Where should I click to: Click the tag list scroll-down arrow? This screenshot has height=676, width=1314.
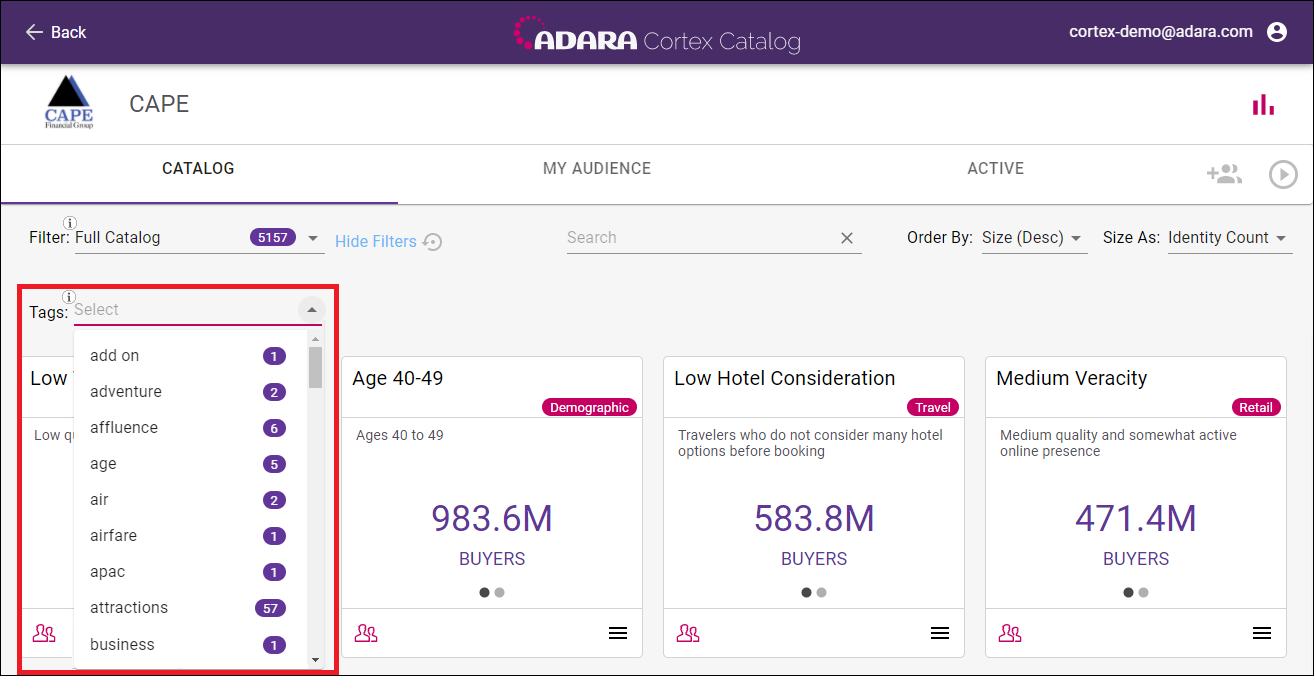pos(315,660)
